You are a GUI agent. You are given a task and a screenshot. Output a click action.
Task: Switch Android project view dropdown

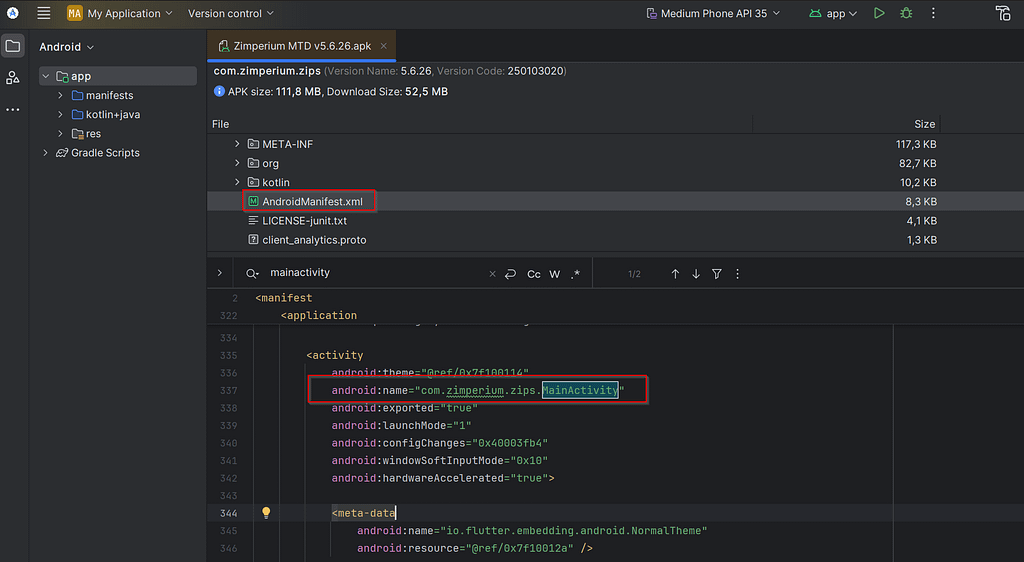pos(67,47)
